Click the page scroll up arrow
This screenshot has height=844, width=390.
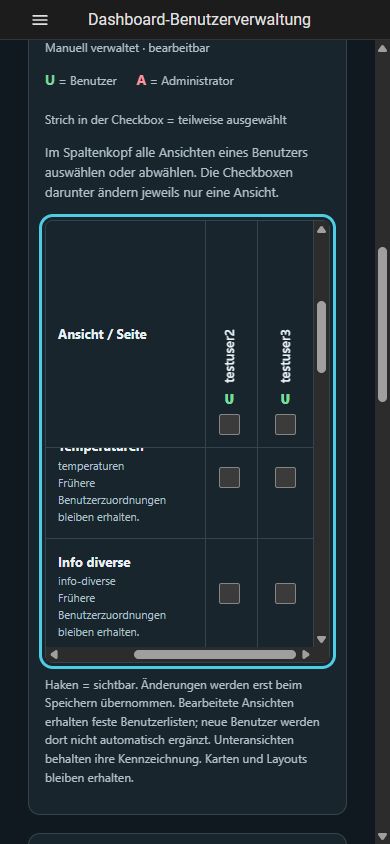click(382, 48)
